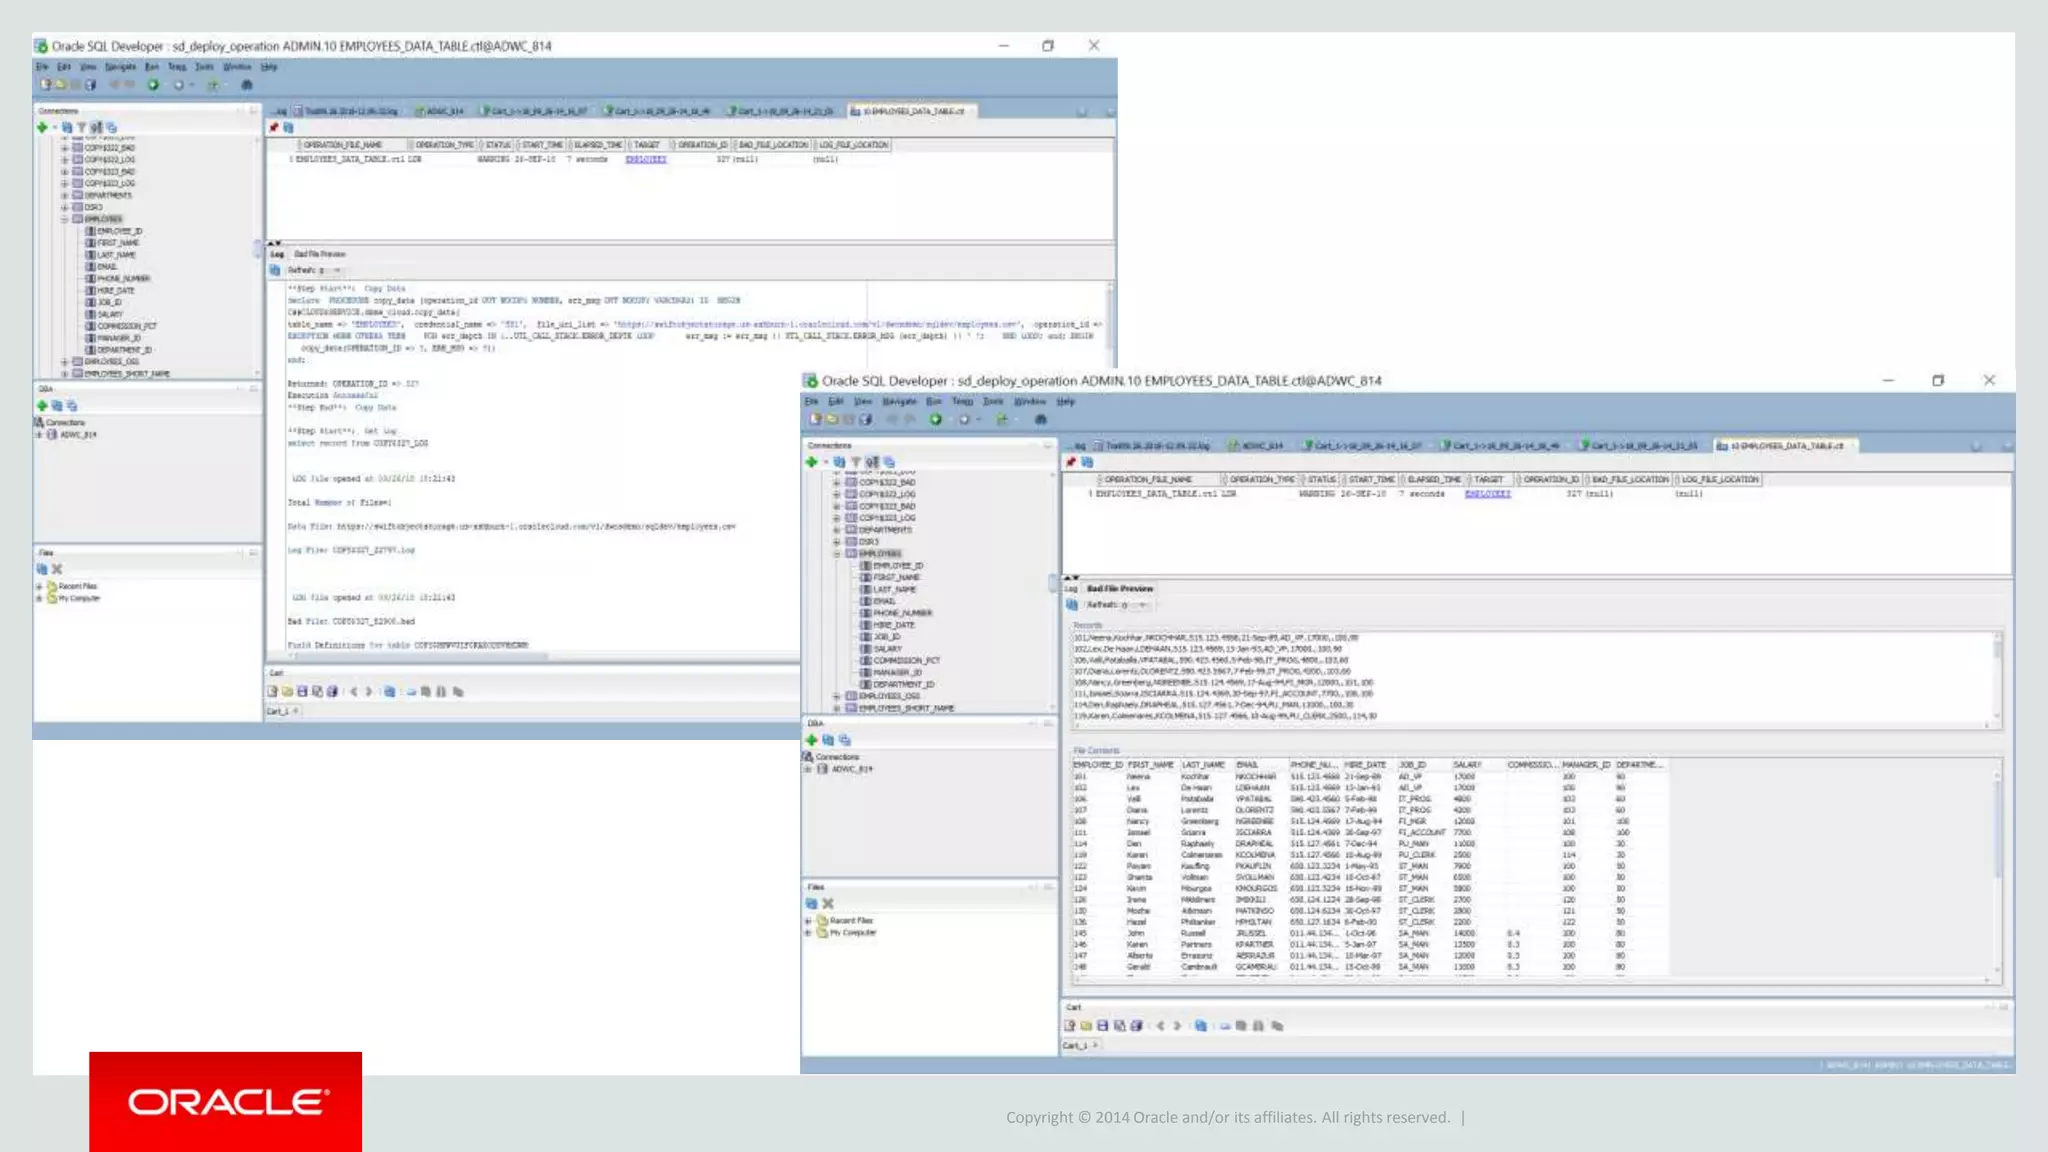The image size is (2048, 1152).
Task: Open Tools menu in front window
Action: tap(992, 401)
